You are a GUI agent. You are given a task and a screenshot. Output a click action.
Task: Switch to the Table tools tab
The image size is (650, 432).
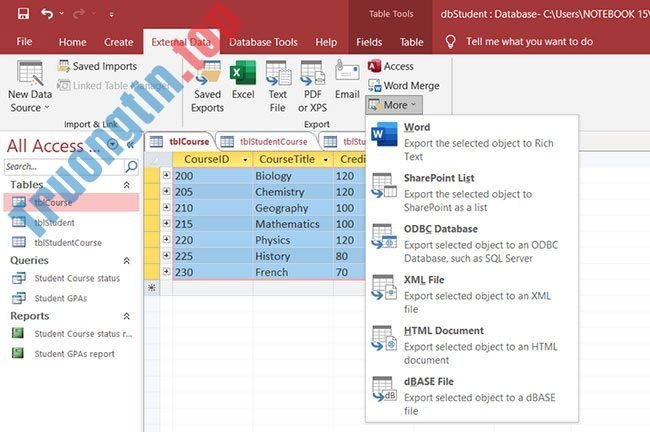coord(411,42)
